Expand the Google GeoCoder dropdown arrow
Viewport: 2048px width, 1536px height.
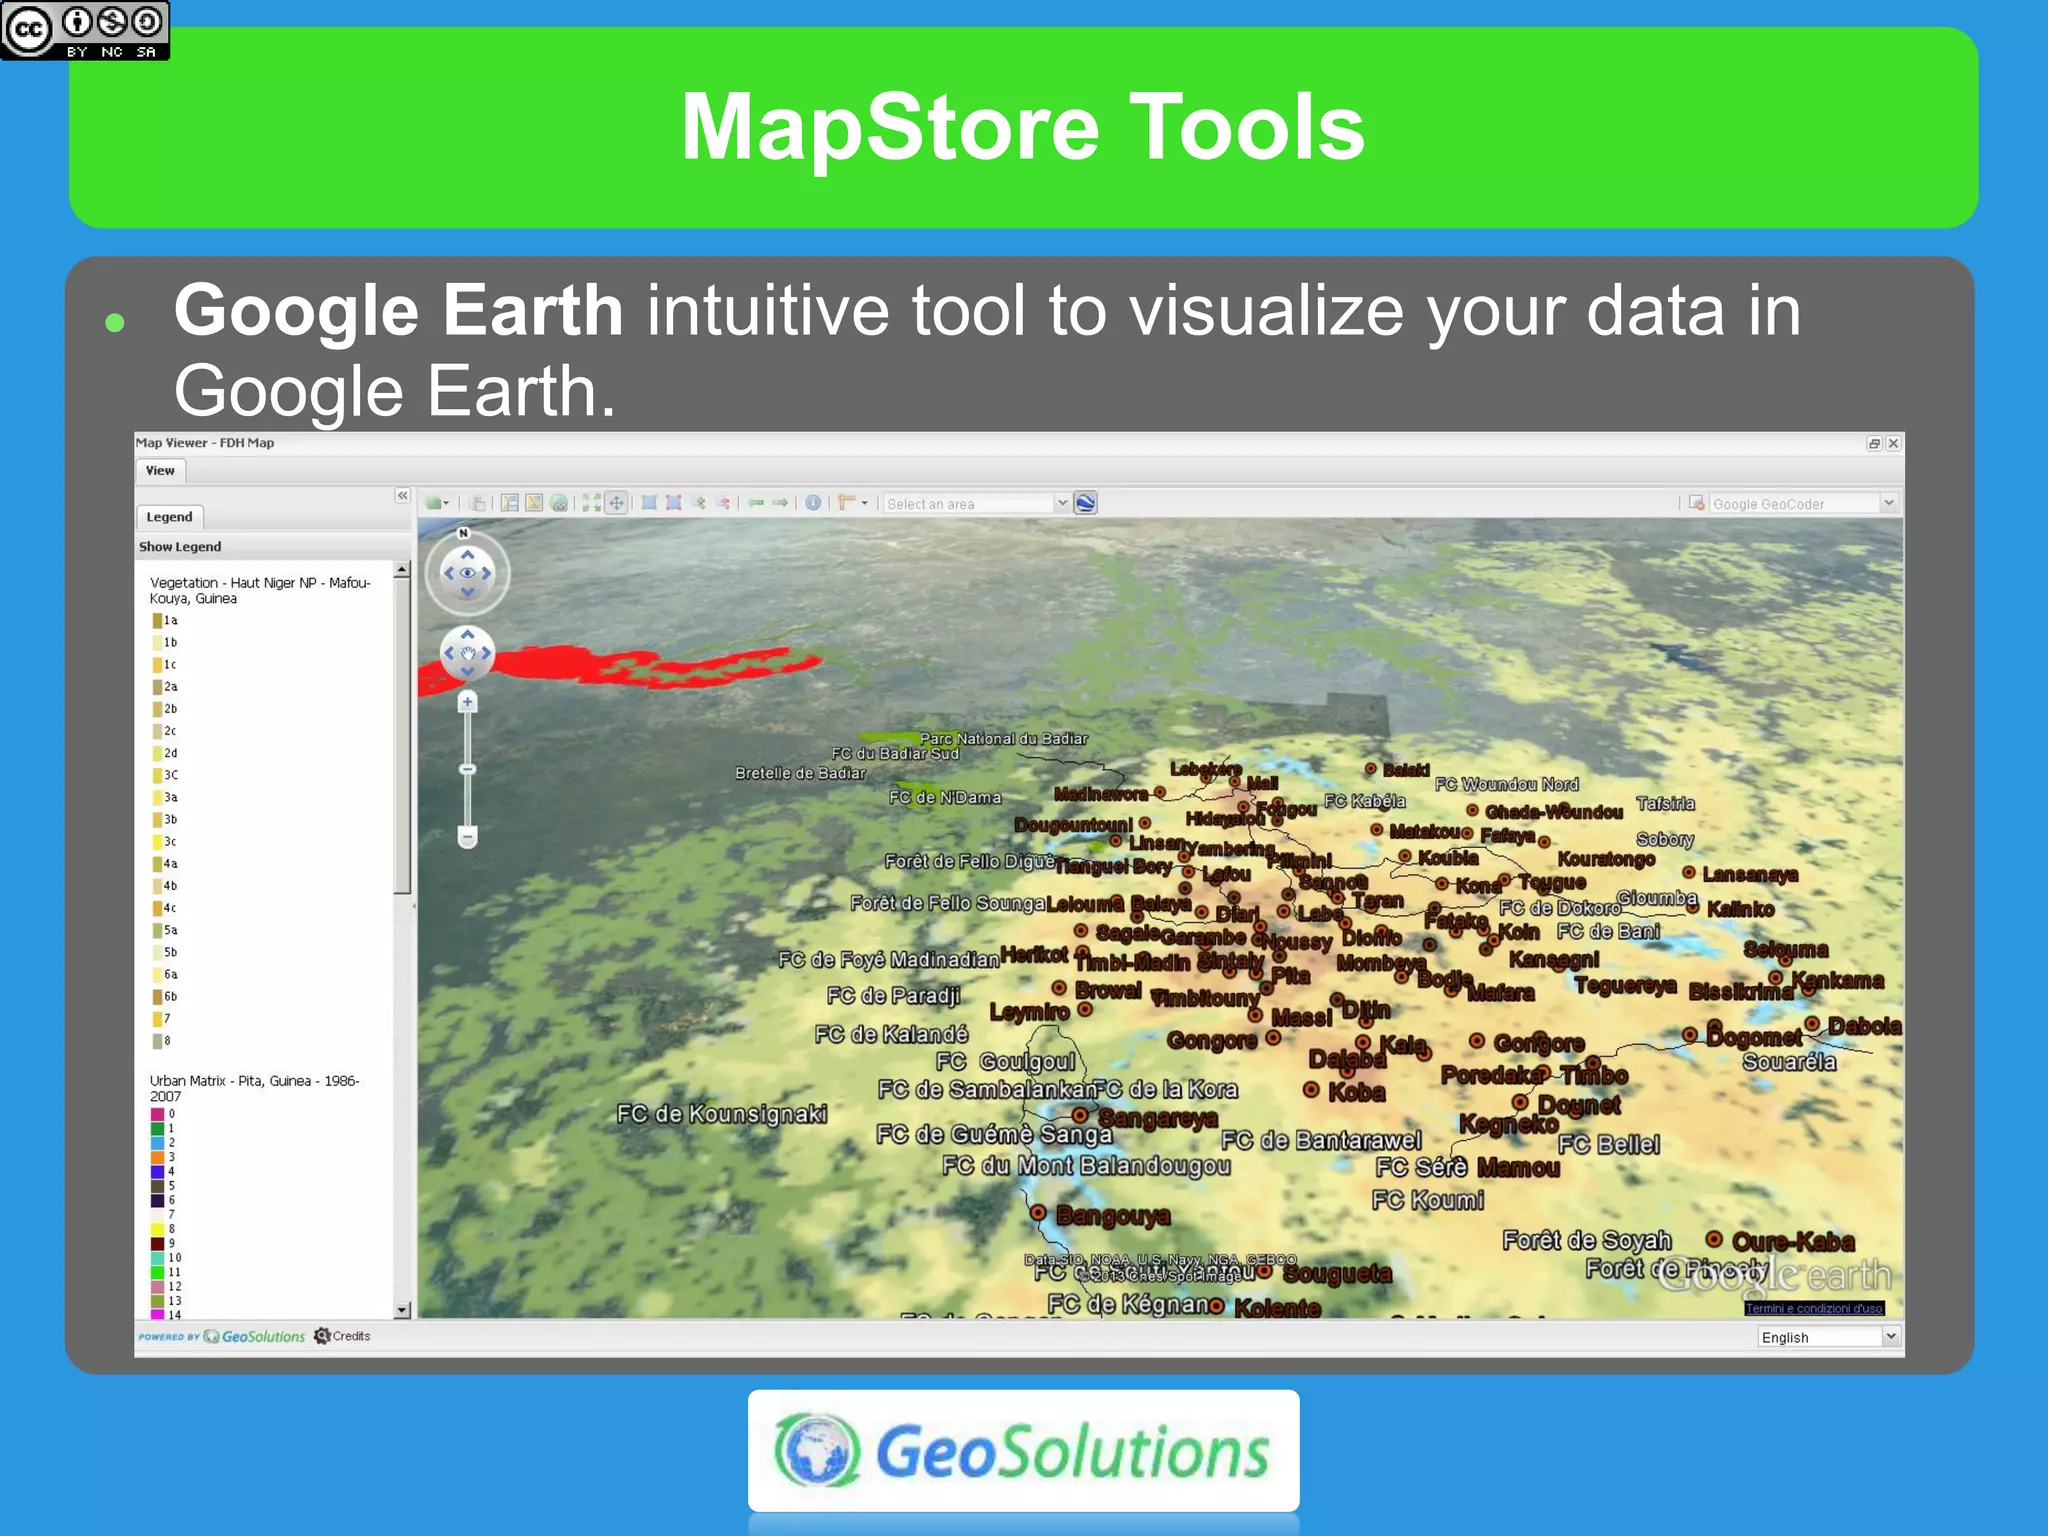1889,503
